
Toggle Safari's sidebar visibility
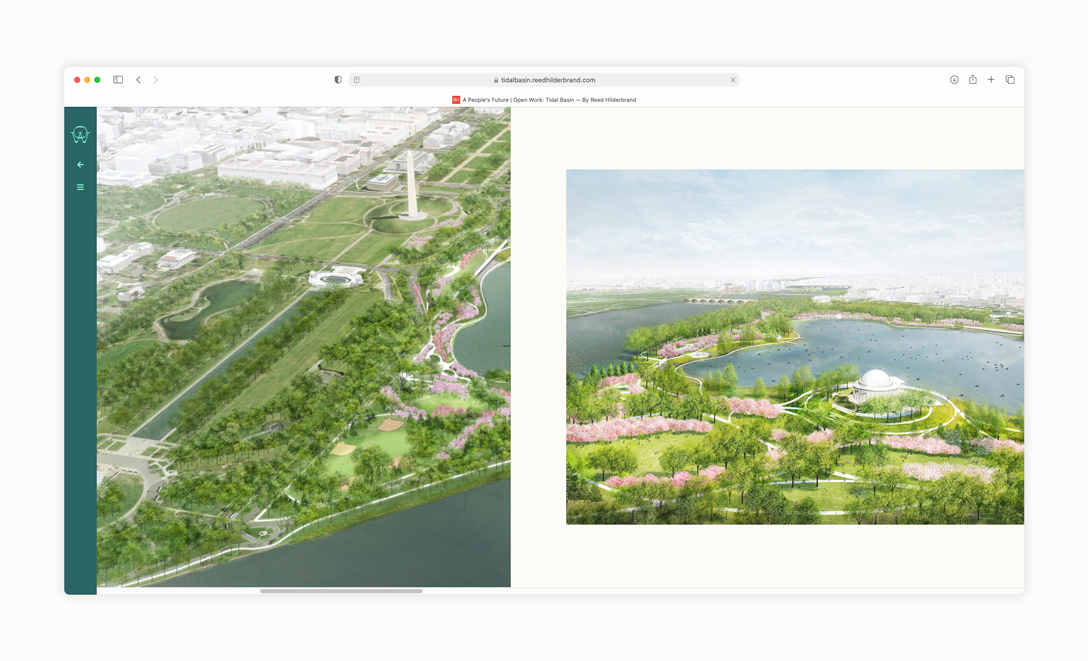117,79
